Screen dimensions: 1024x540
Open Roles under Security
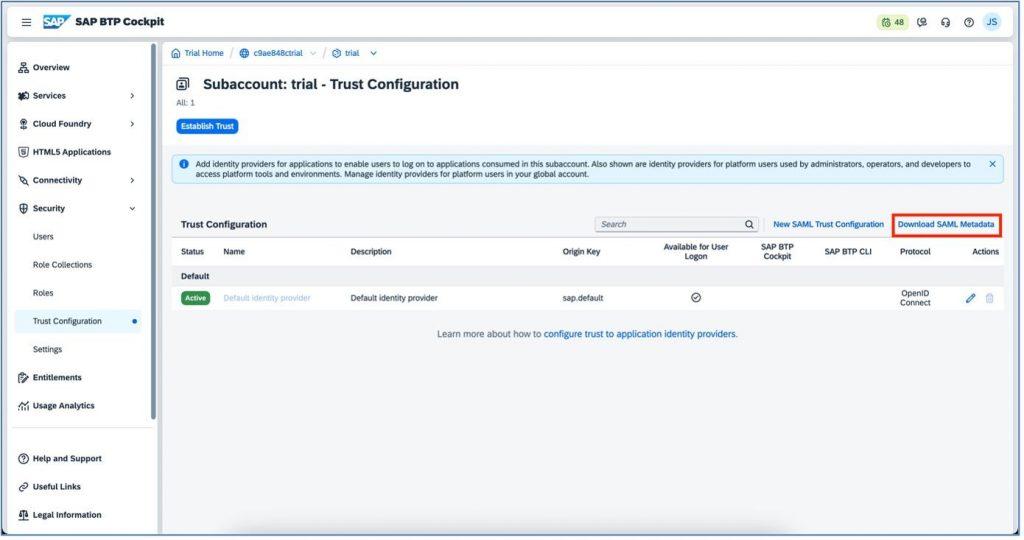click(x=43, y=293)
